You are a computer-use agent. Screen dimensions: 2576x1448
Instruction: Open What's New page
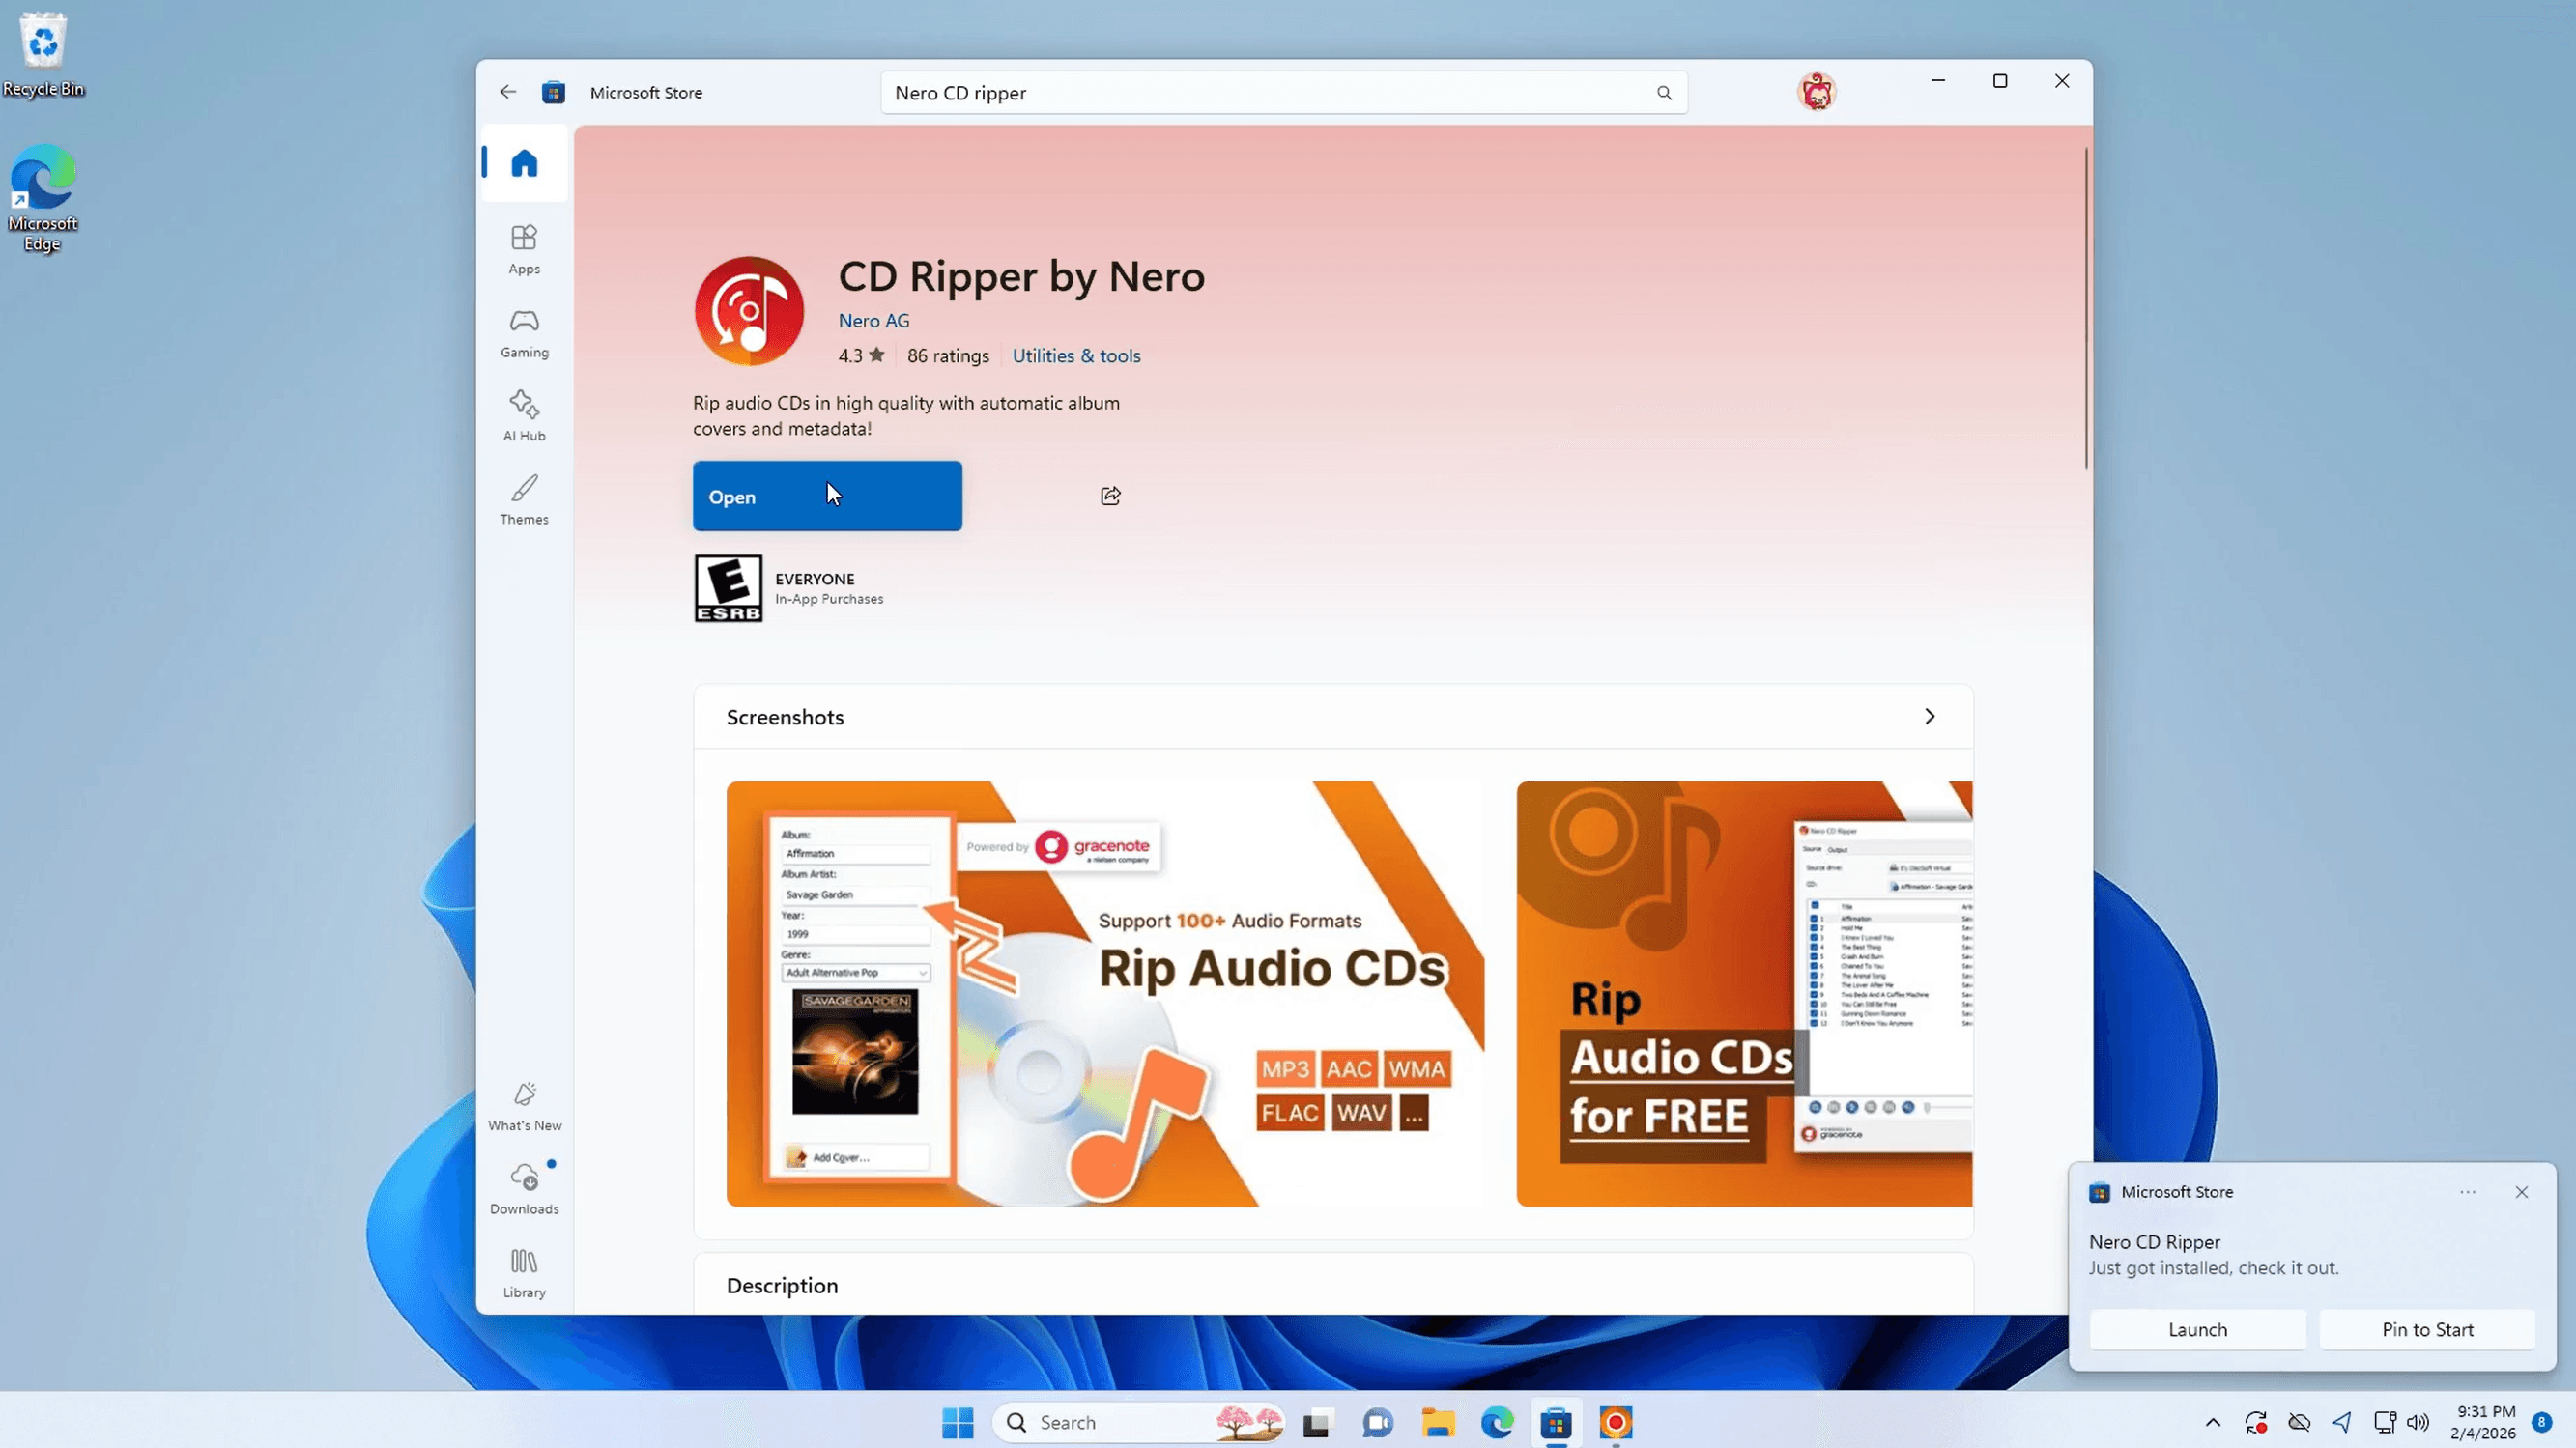tap(524, 1105)
